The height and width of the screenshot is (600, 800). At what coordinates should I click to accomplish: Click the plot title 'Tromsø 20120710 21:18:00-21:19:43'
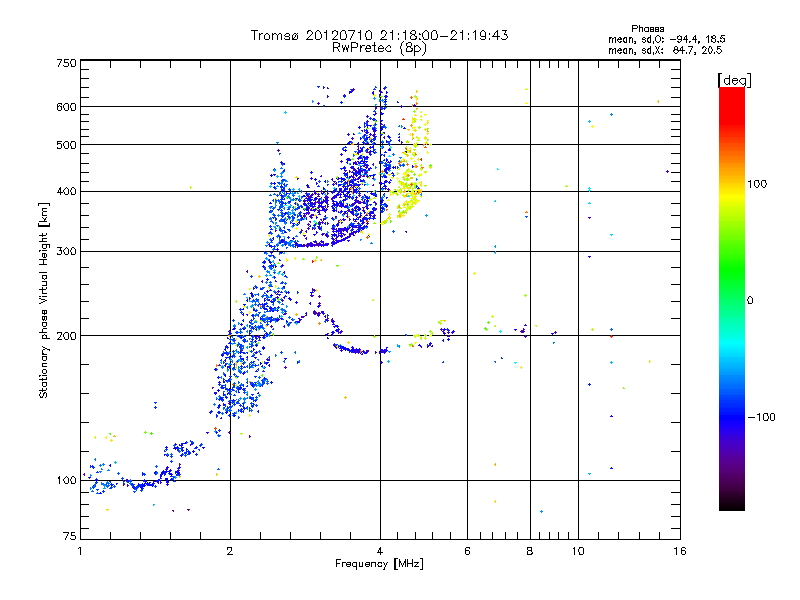pos(379,35)
